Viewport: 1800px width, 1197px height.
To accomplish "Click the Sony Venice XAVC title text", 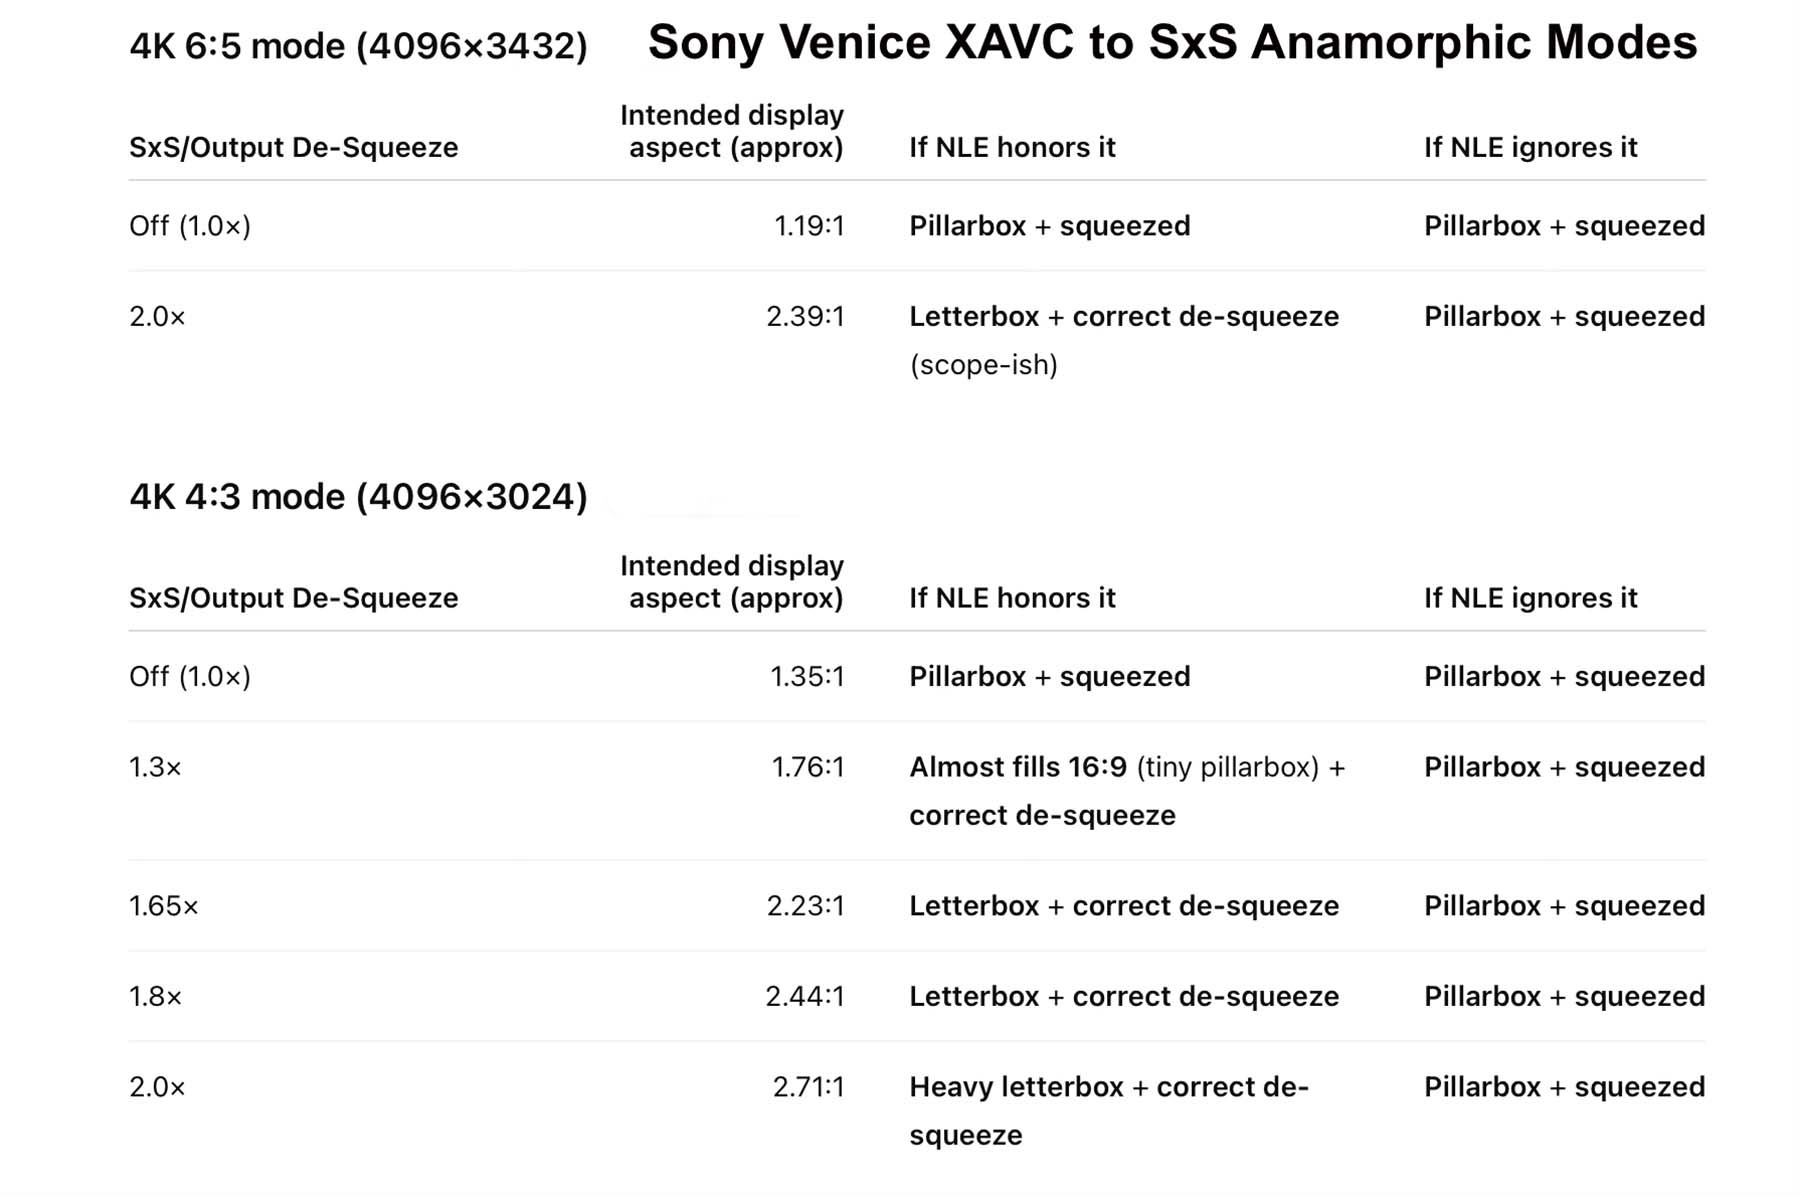I will (1172, 43).
